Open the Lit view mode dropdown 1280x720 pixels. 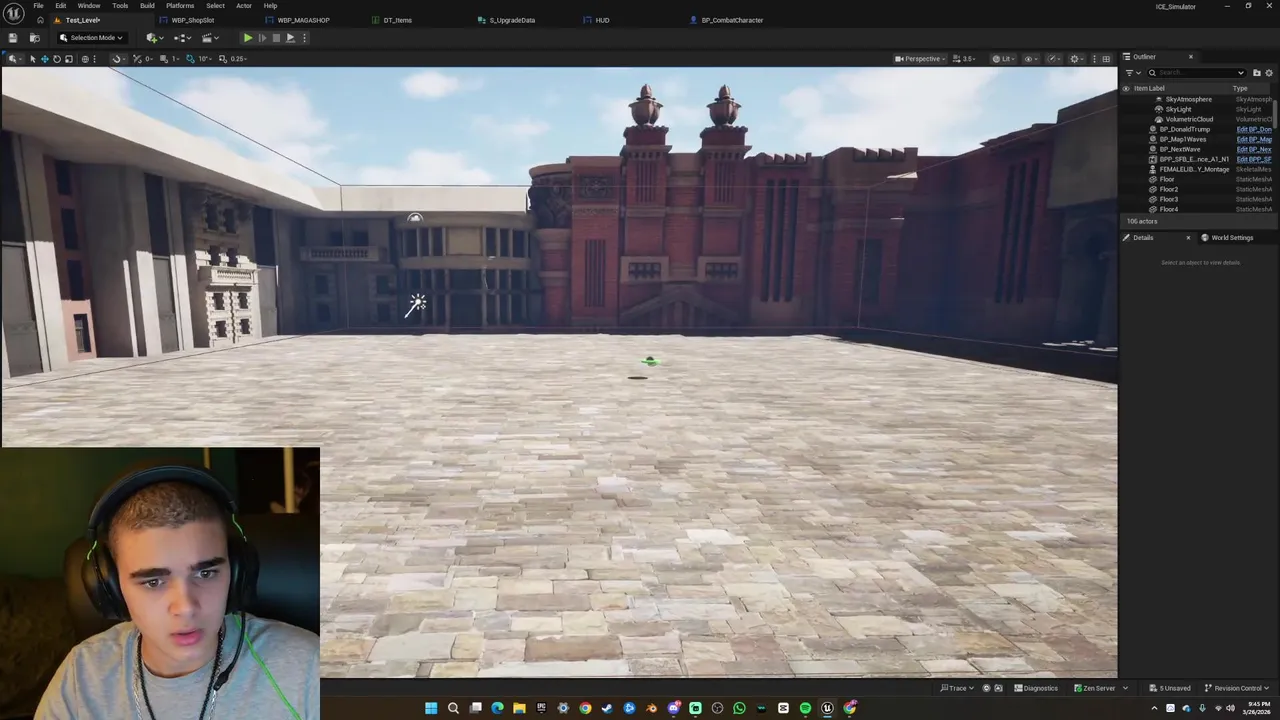coord(1002,59)
